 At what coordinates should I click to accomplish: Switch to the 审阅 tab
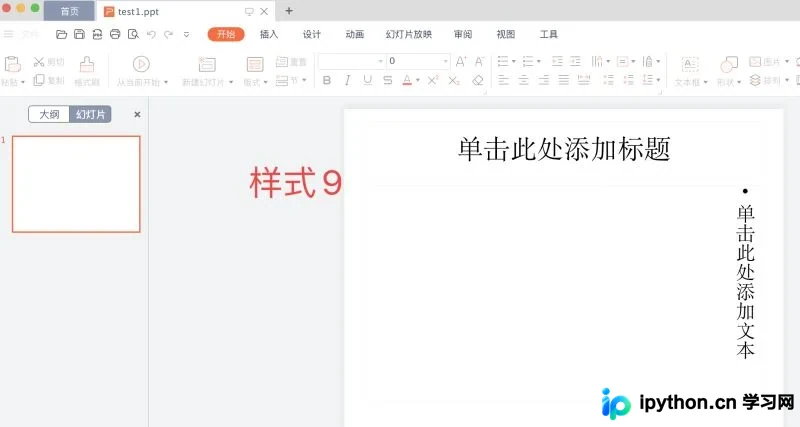(463, 34)
